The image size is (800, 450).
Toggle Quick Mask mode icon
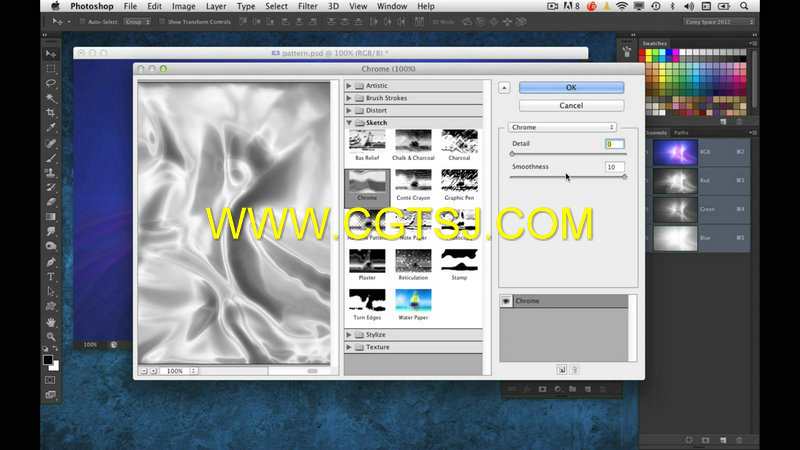(x=50, y=380)
